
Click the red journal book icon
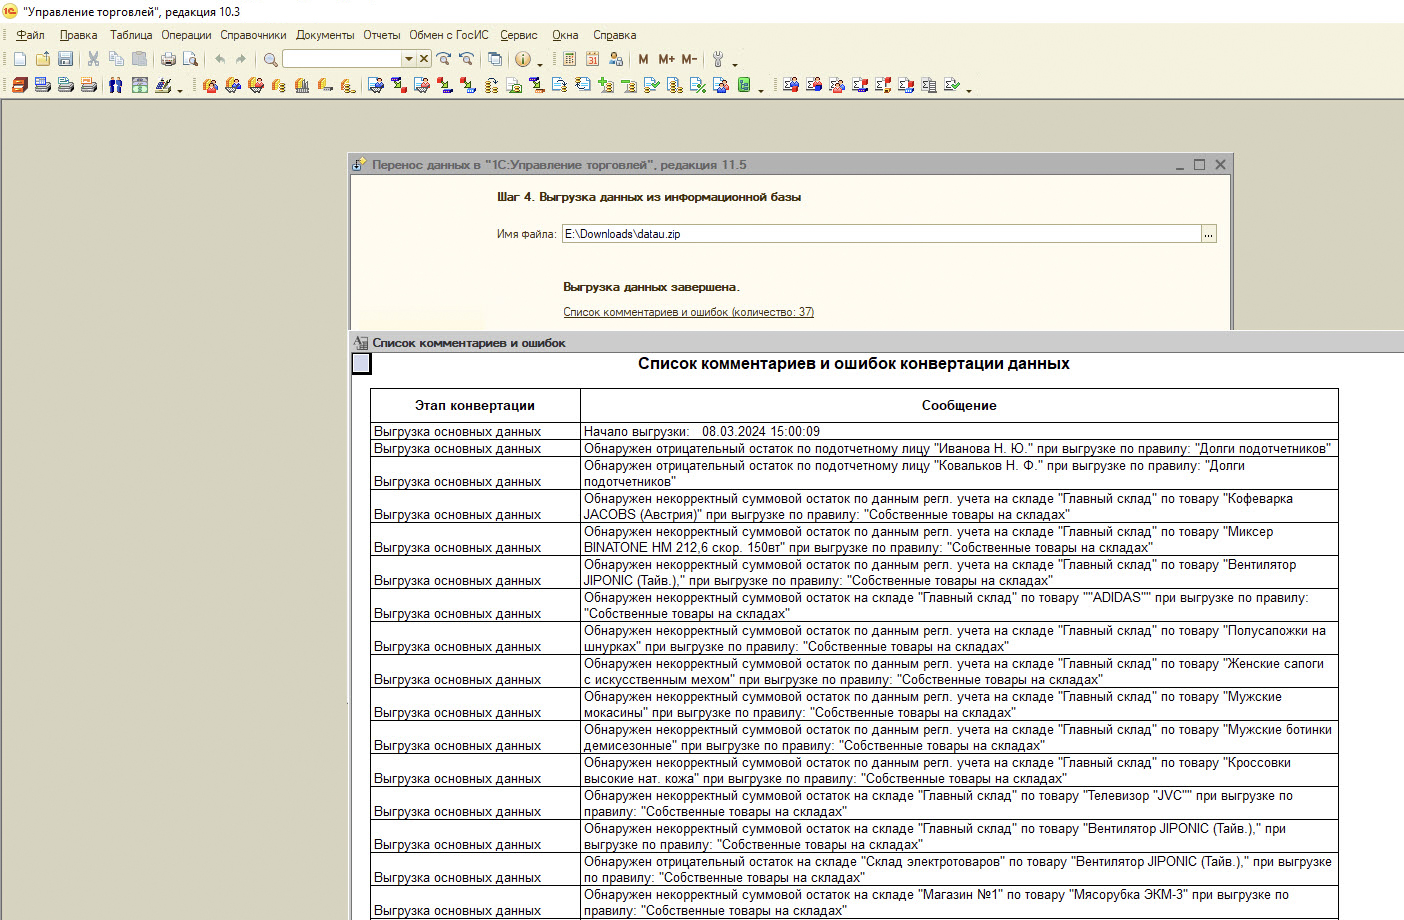click(x=20, y=85)
